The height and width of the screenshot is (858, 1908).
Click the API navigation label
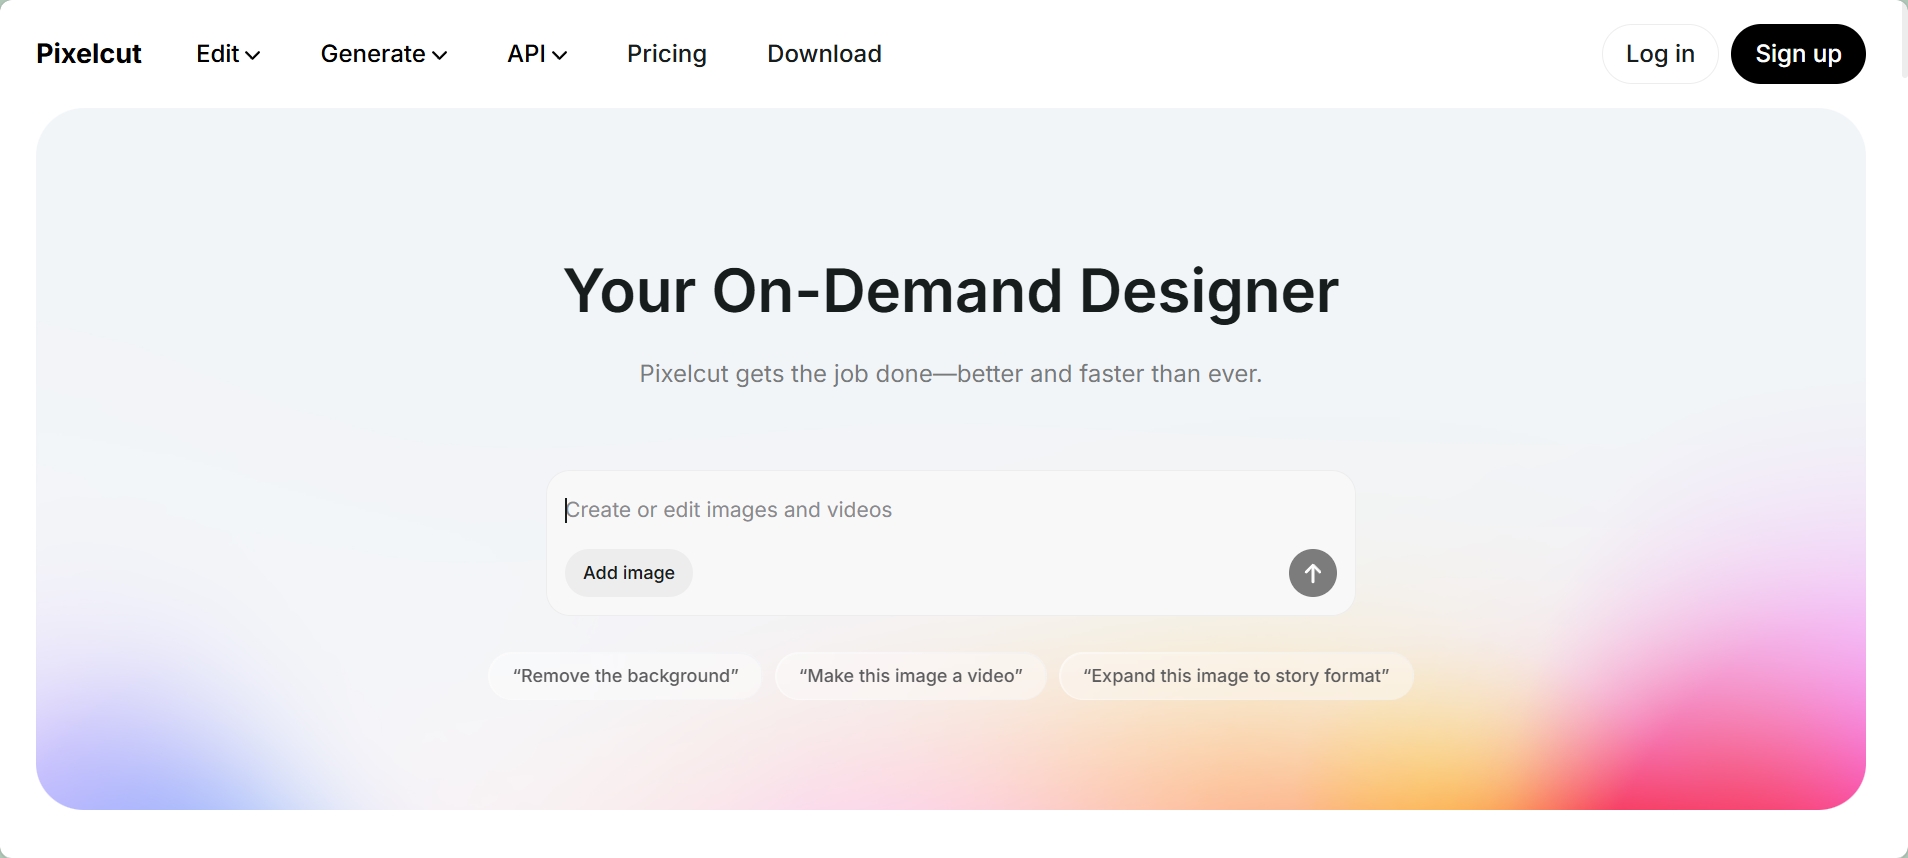point(526,54)
